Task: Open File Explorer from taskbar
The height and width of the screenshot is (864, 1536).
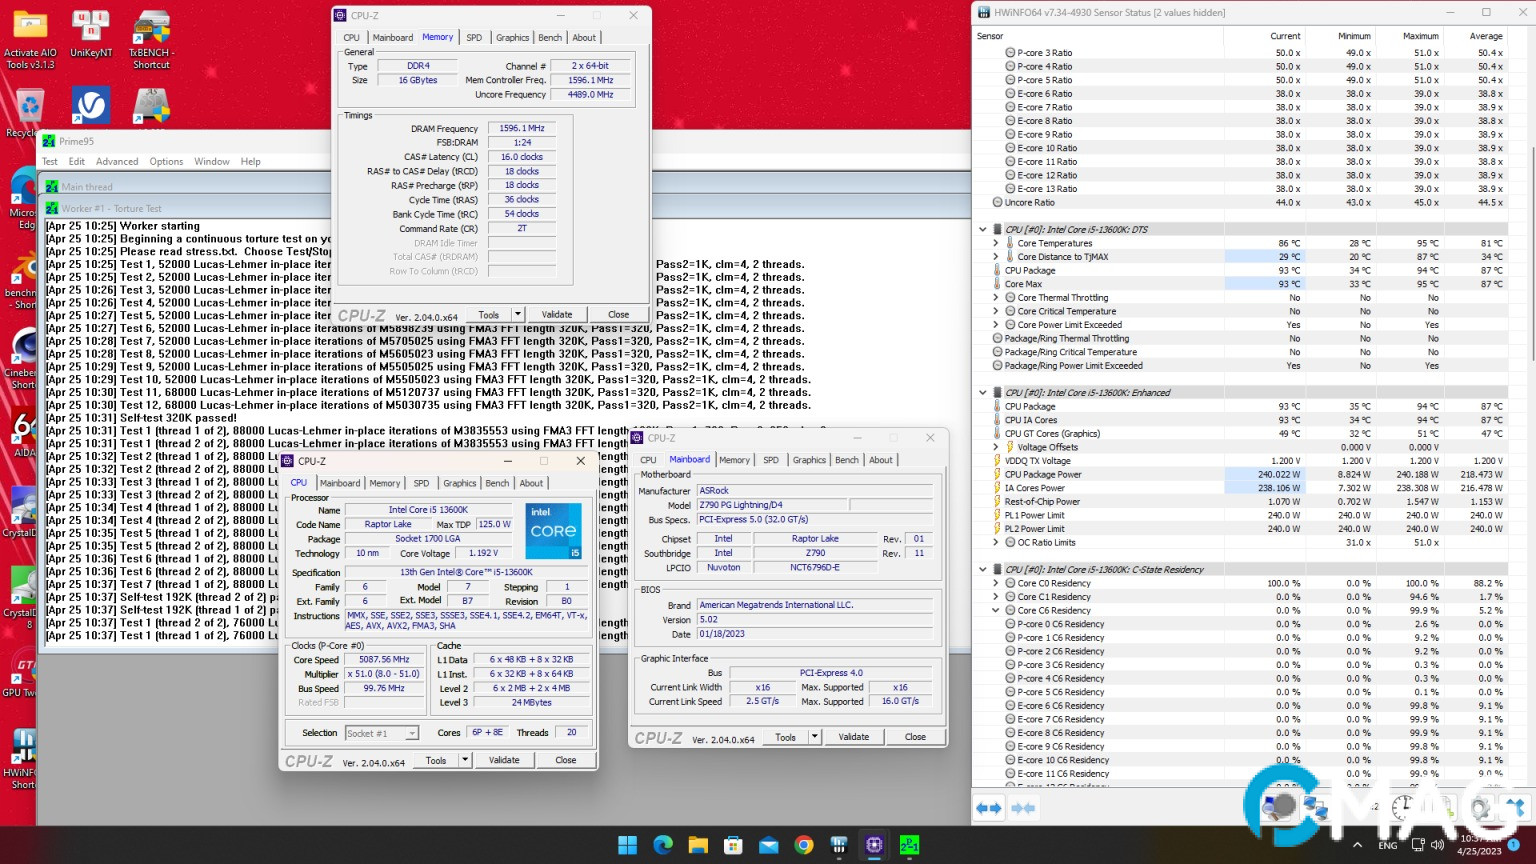Action: [698, 845]
